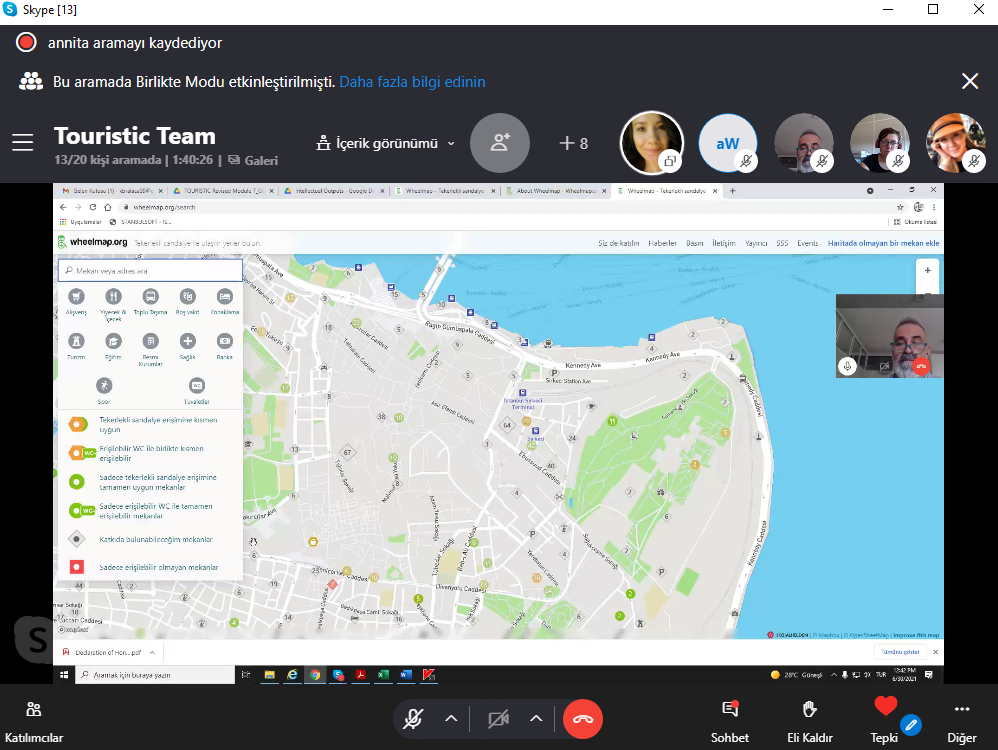Open the Katılımcılar participants panel

(34, 720)
